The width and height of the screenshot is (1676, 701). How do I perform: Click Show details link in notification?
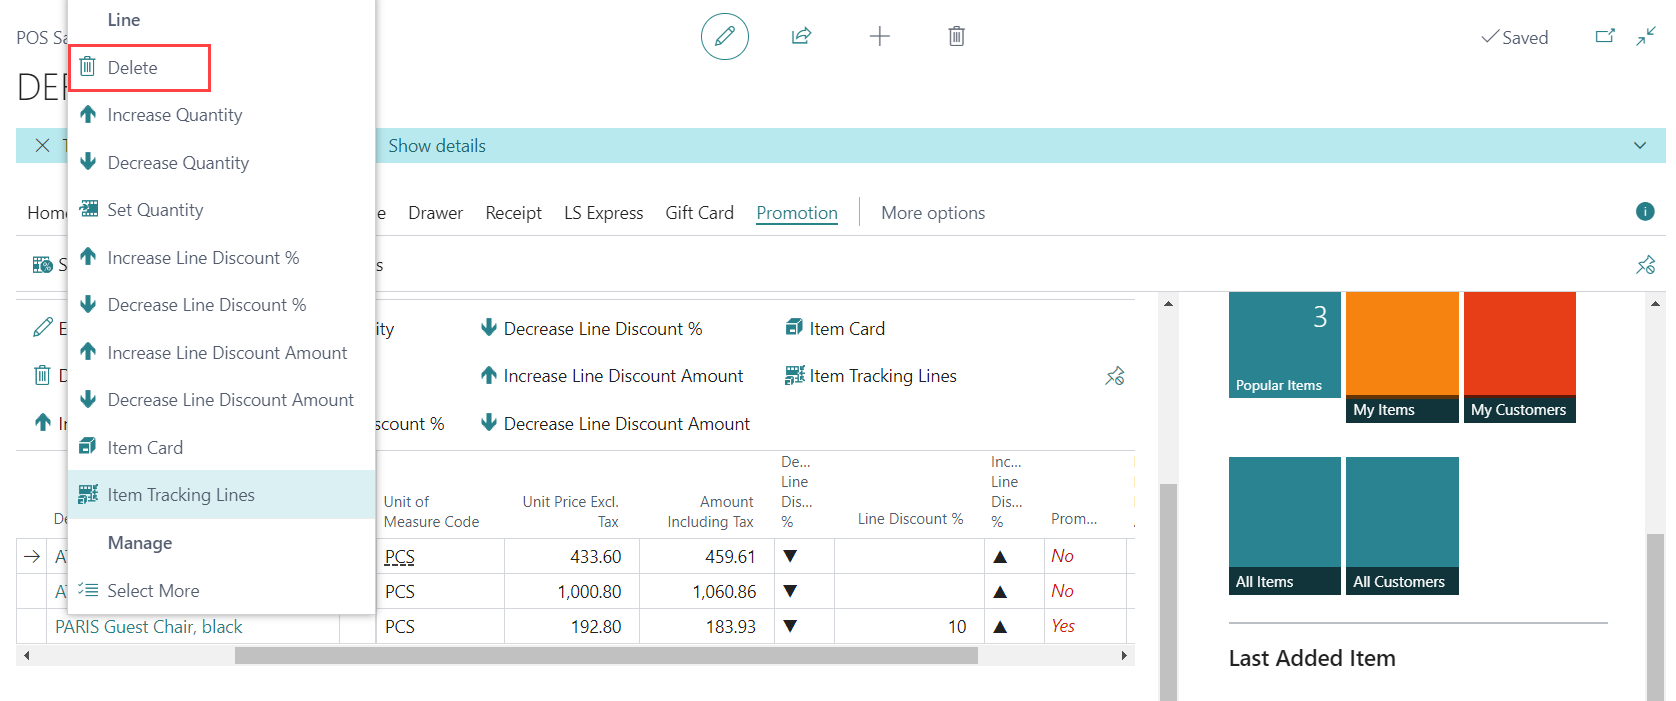coord(437,146)
